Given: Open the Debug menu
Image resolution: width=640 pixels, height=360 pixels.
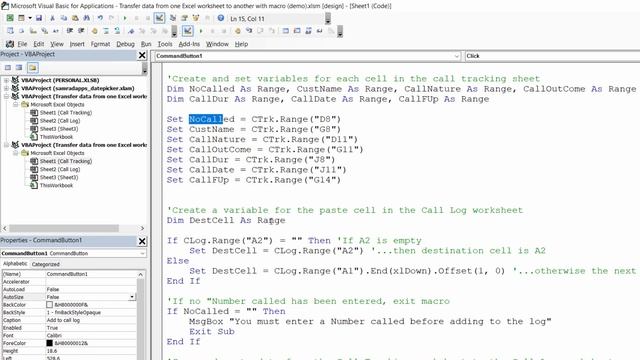Looking at the screenshot, I should pyautogui.click(x=125, y=44).
